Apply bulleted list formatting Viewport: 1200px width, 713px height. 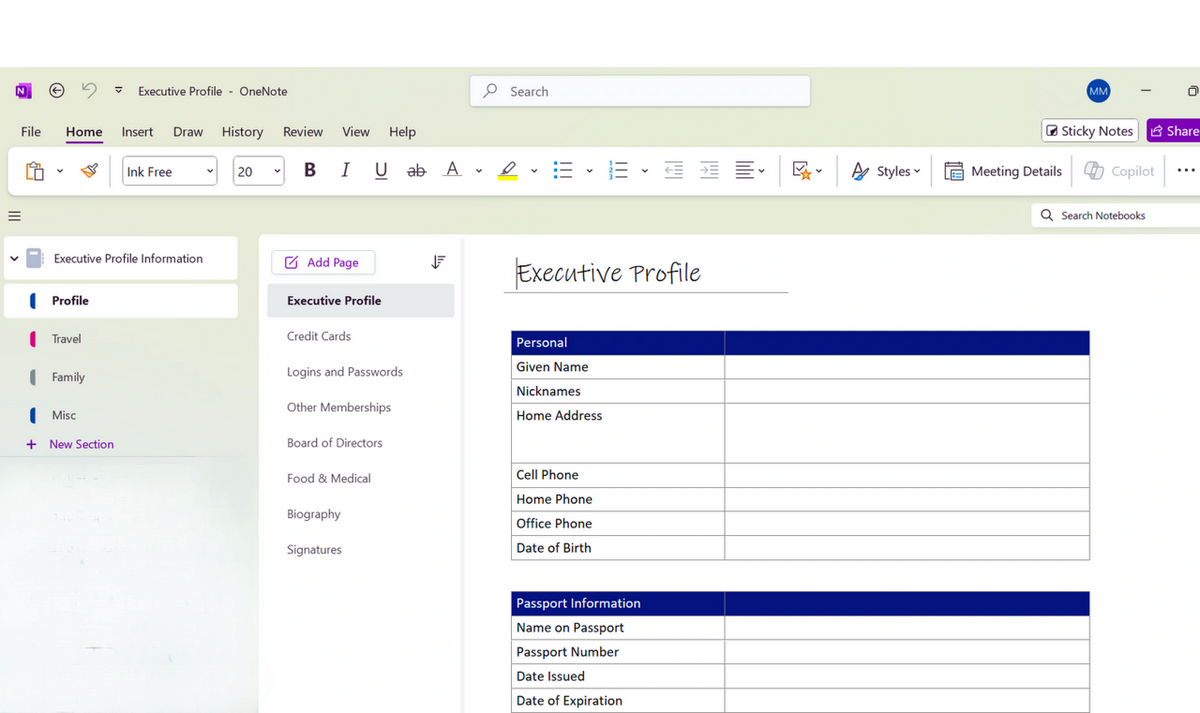click(x=563, y=171)
